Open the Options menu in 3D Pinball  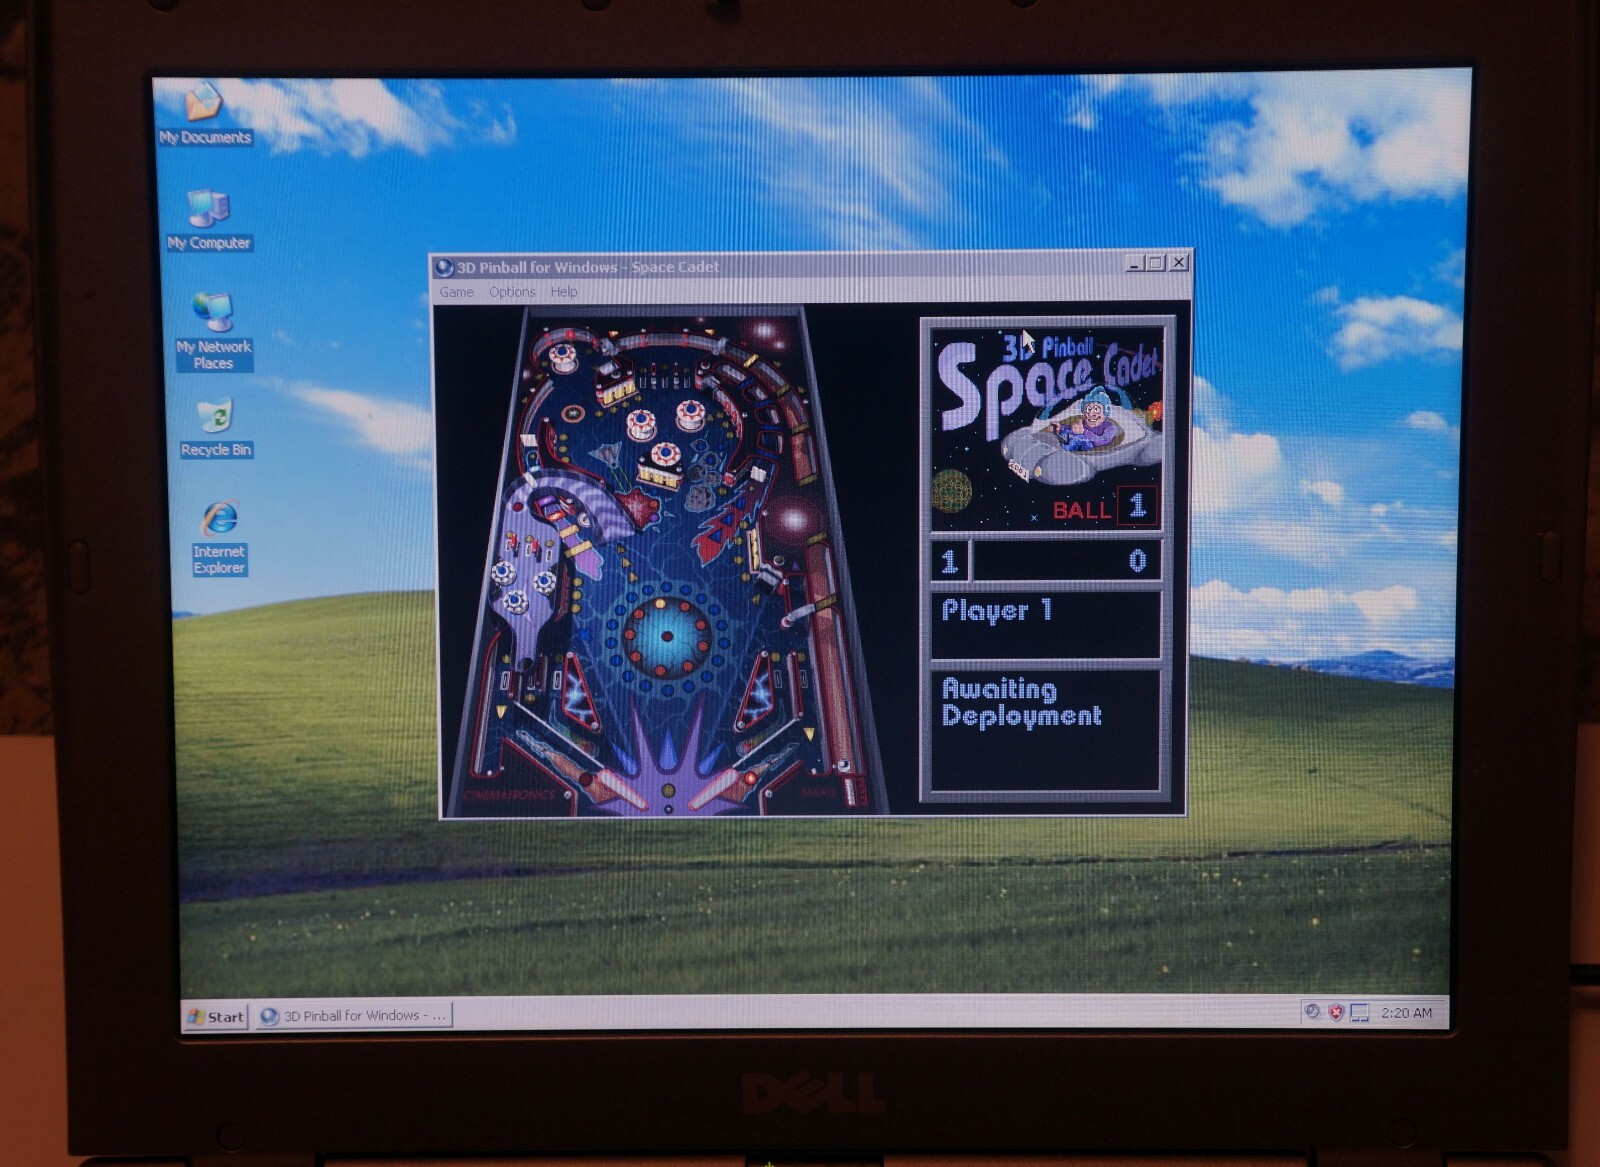pos(512,292)
